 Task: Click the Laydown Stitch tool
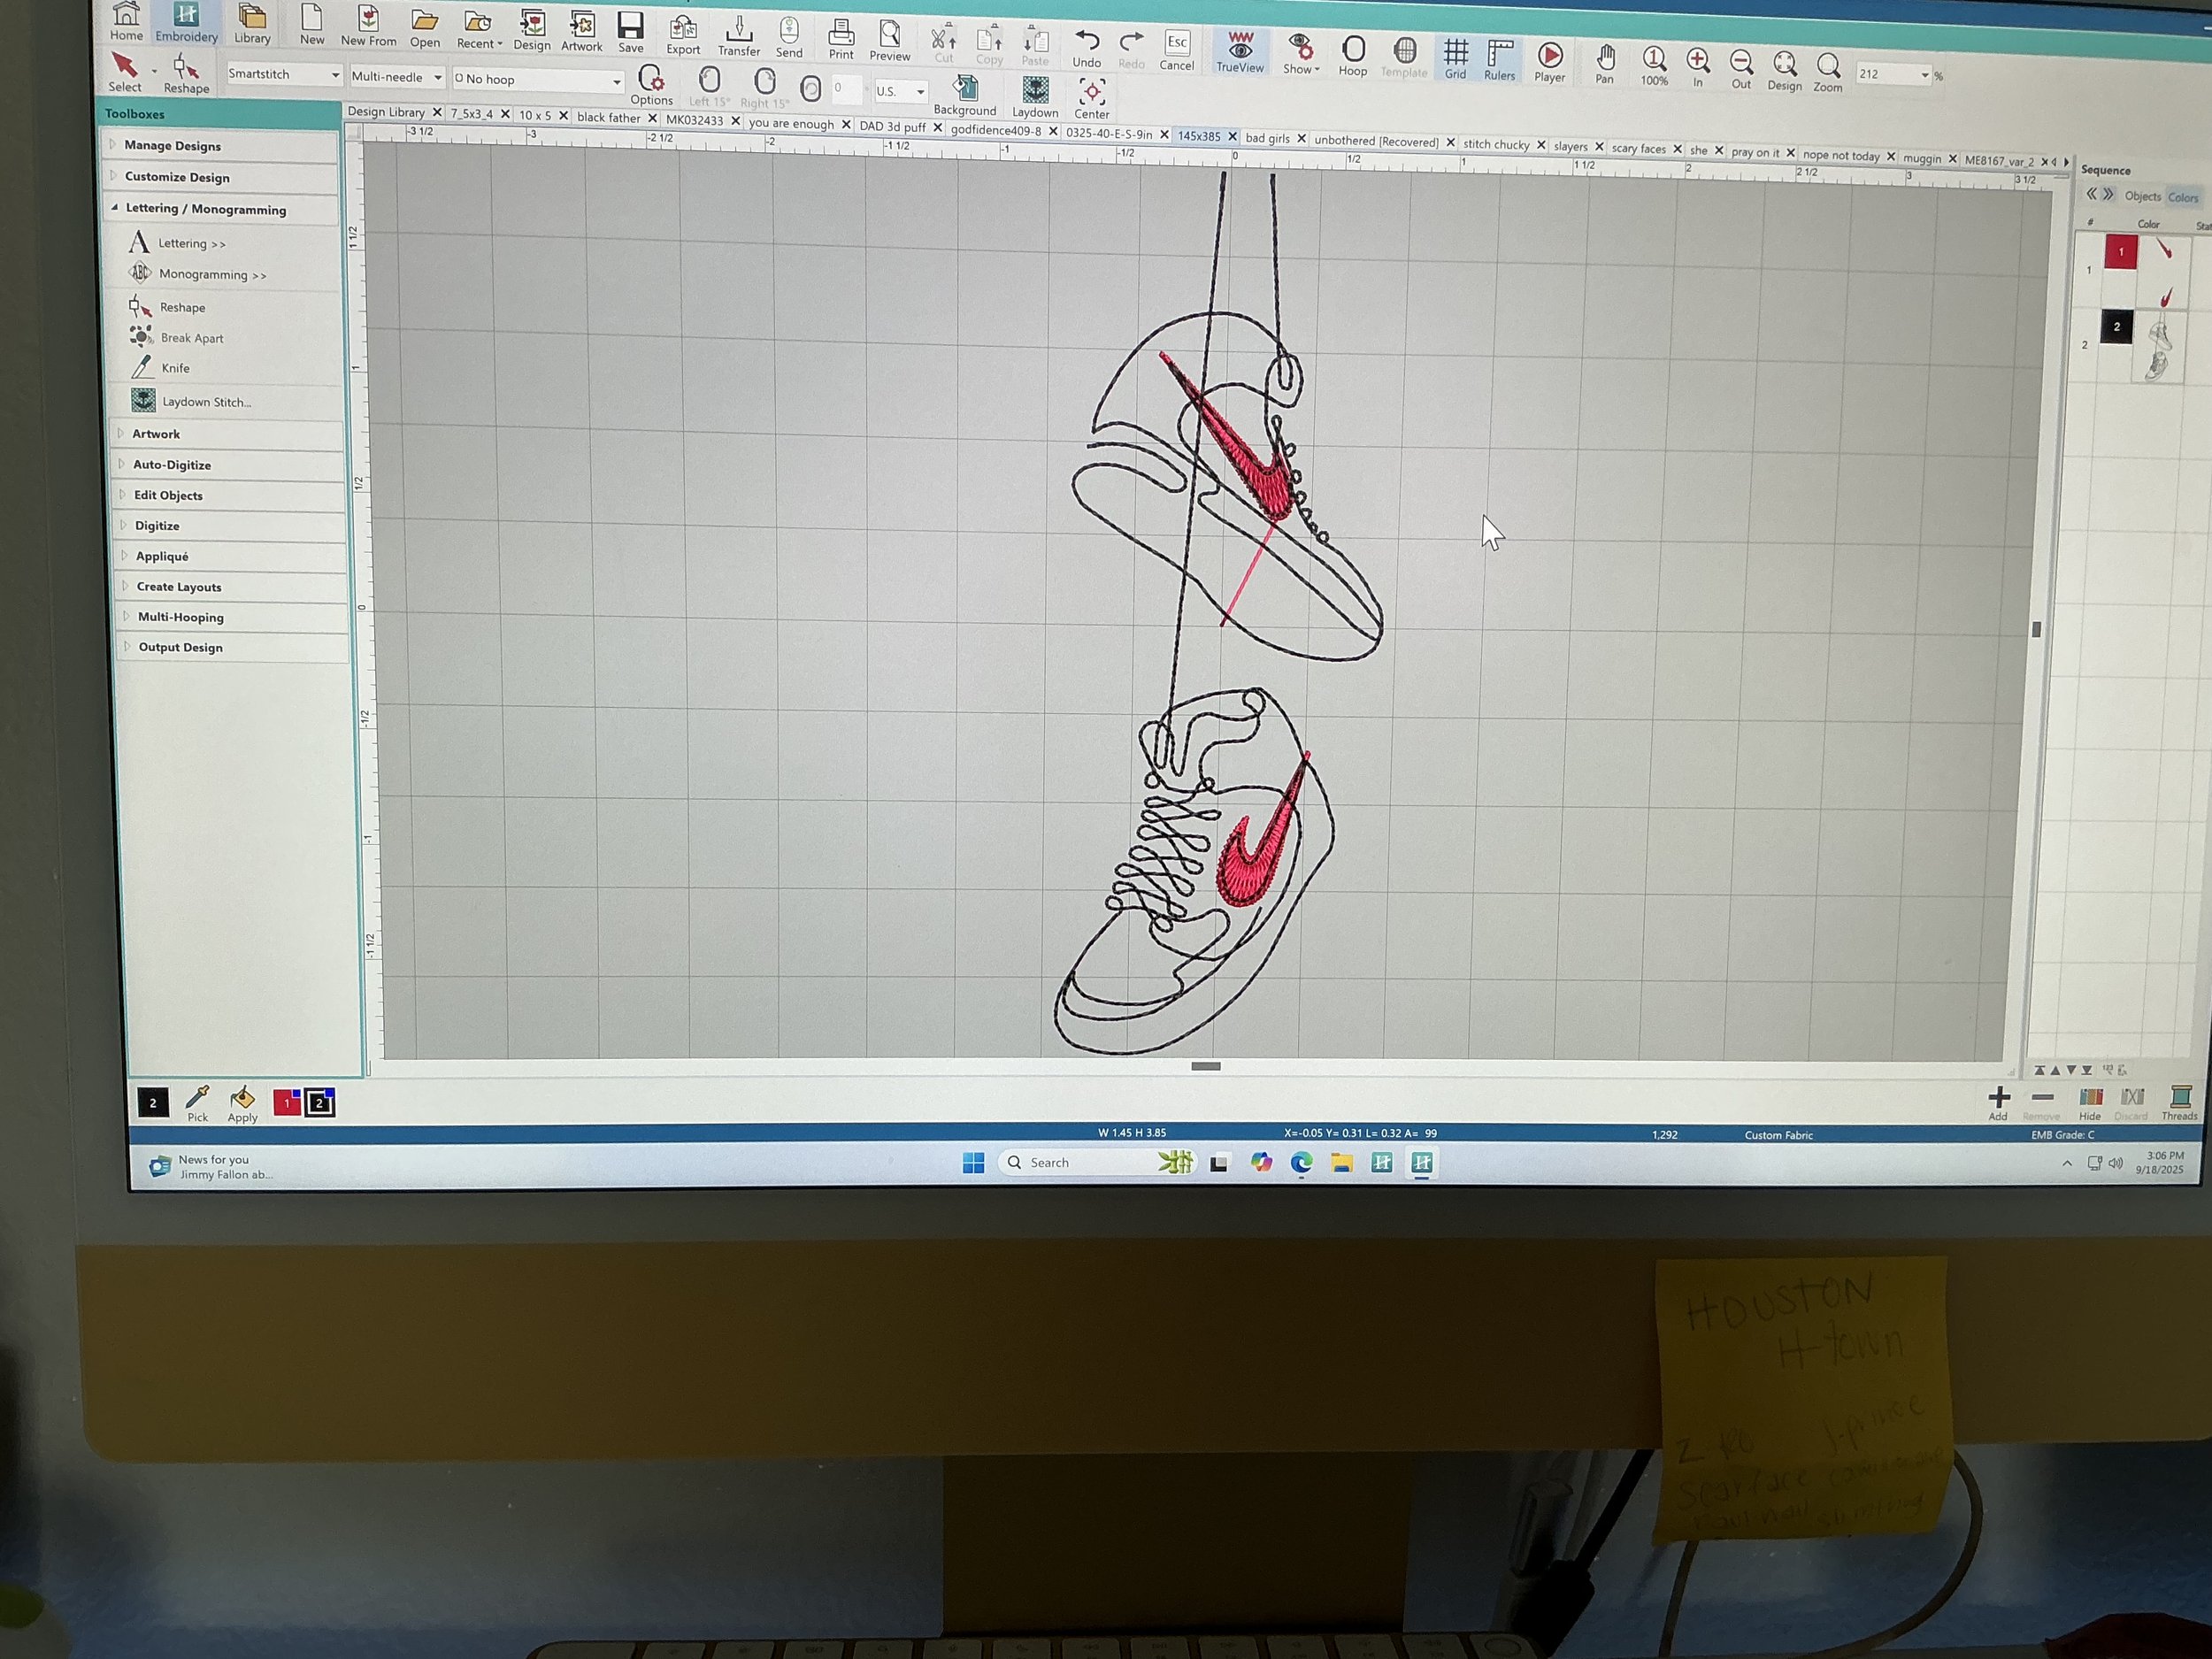click(205, 402)
